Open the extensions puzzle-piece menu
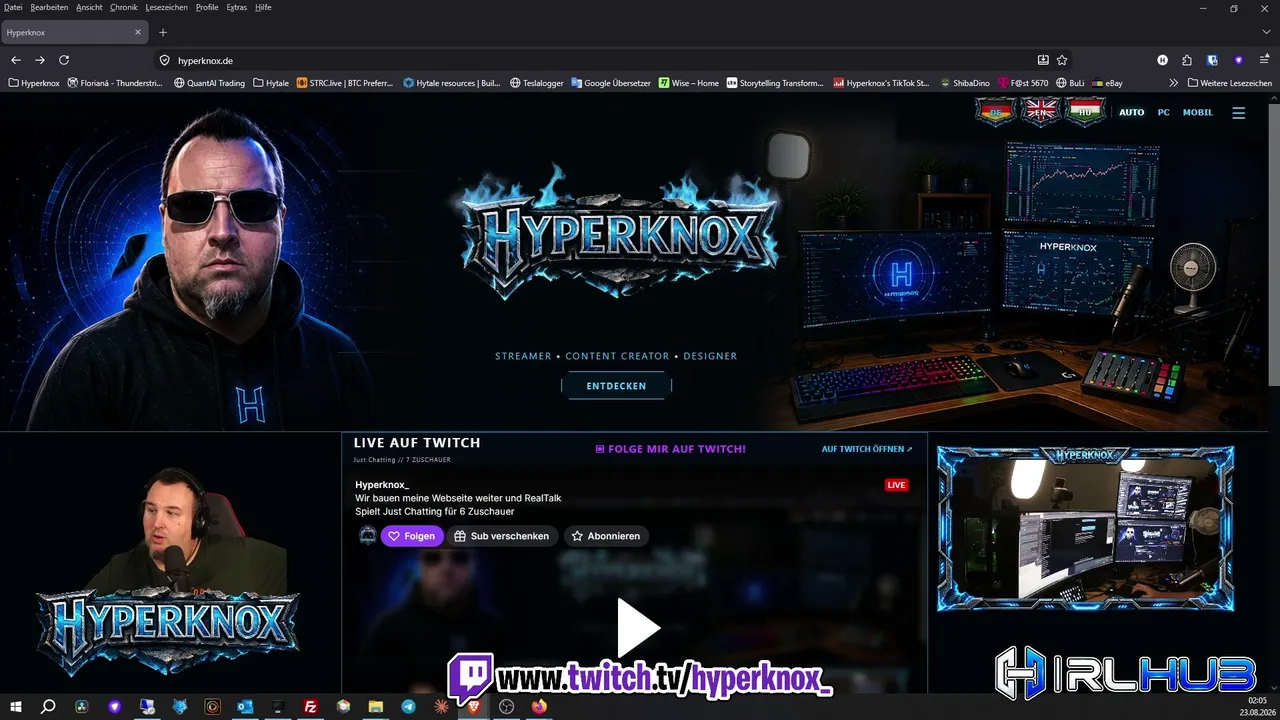 (1187, 60)
